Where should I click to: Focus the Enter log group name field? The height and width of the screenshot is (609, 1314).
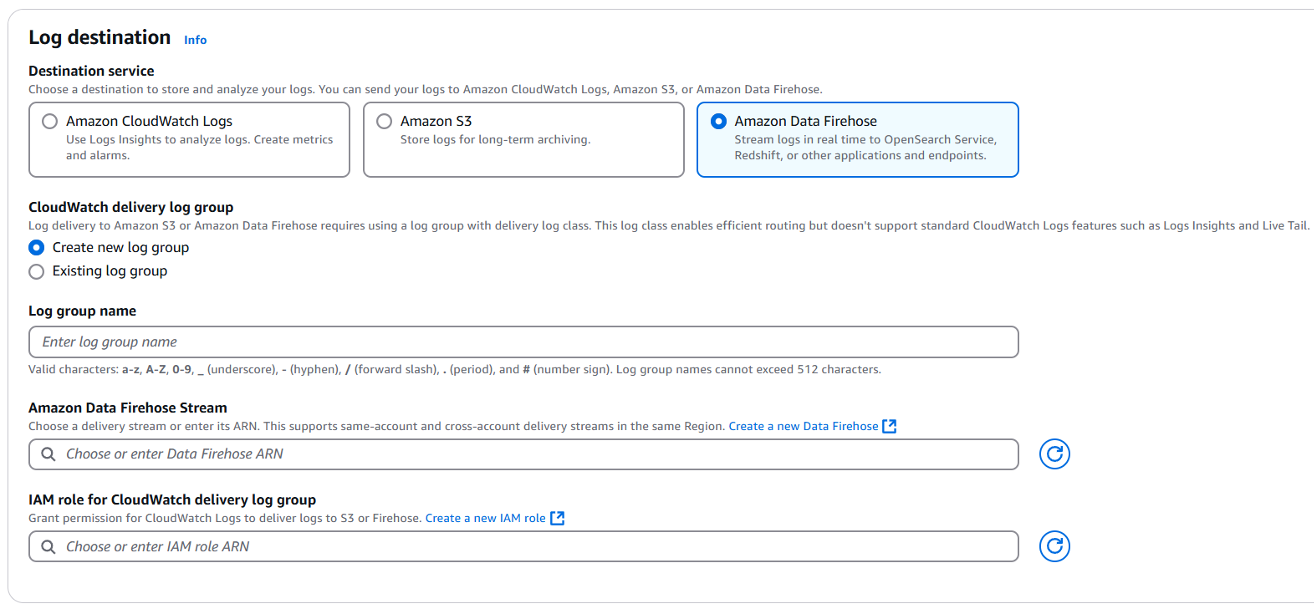pyautogui.click(x=524, y=342)
